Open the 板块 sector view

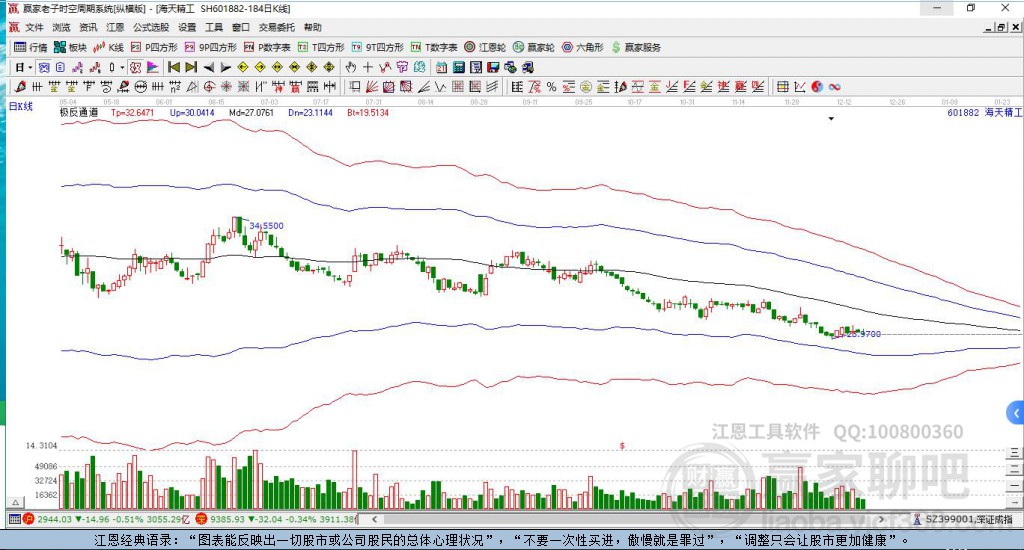pos(70,47)
